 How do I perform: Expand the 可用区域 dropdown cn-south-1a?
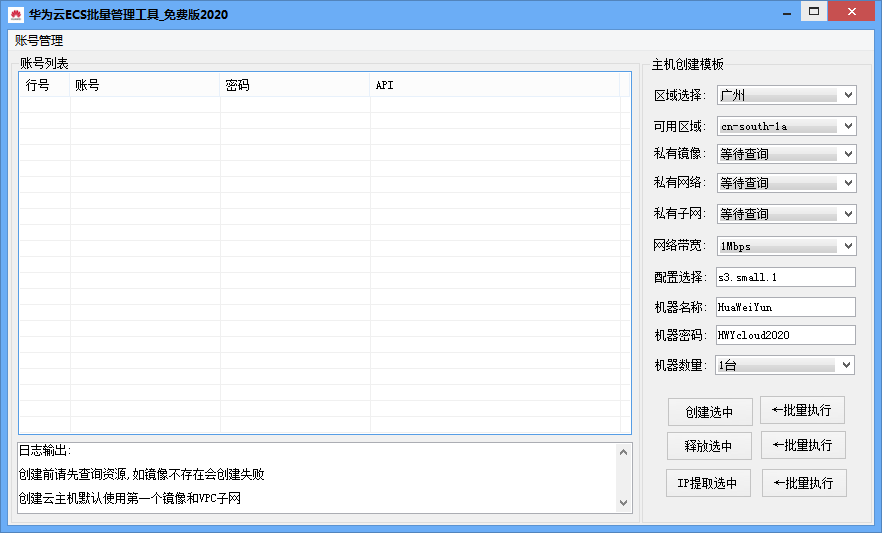pos(786,126)
